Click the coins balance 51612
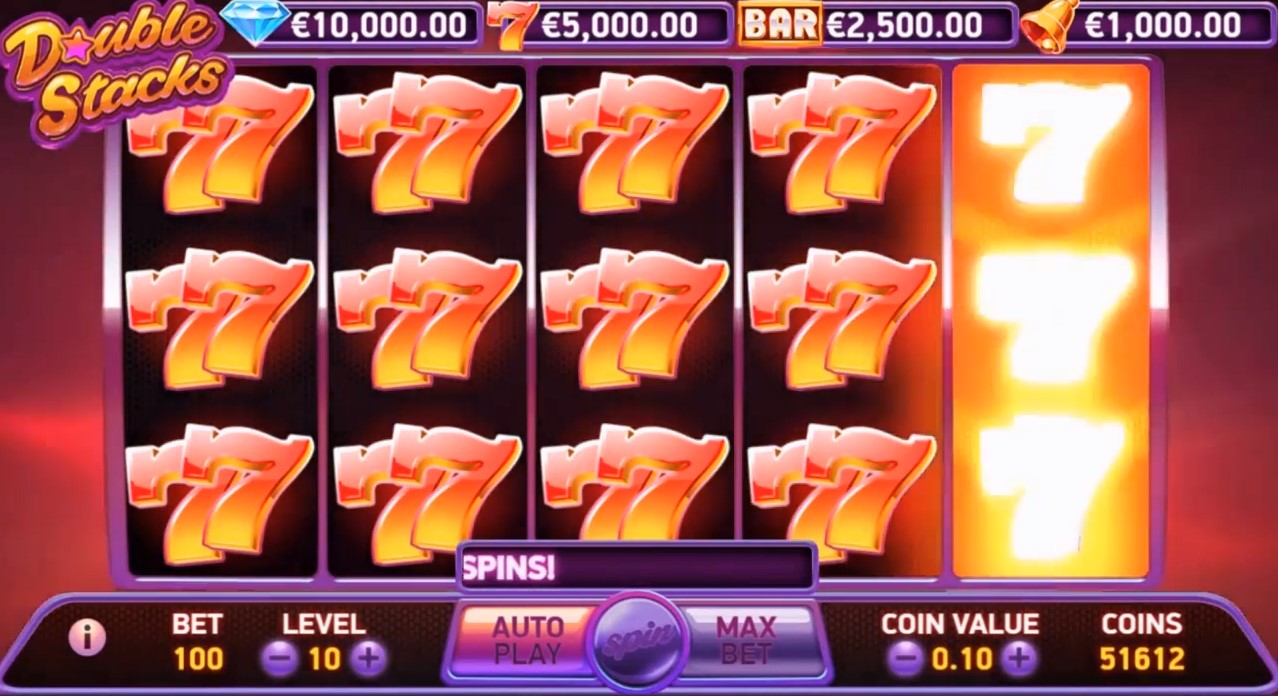 [1142, 658]
